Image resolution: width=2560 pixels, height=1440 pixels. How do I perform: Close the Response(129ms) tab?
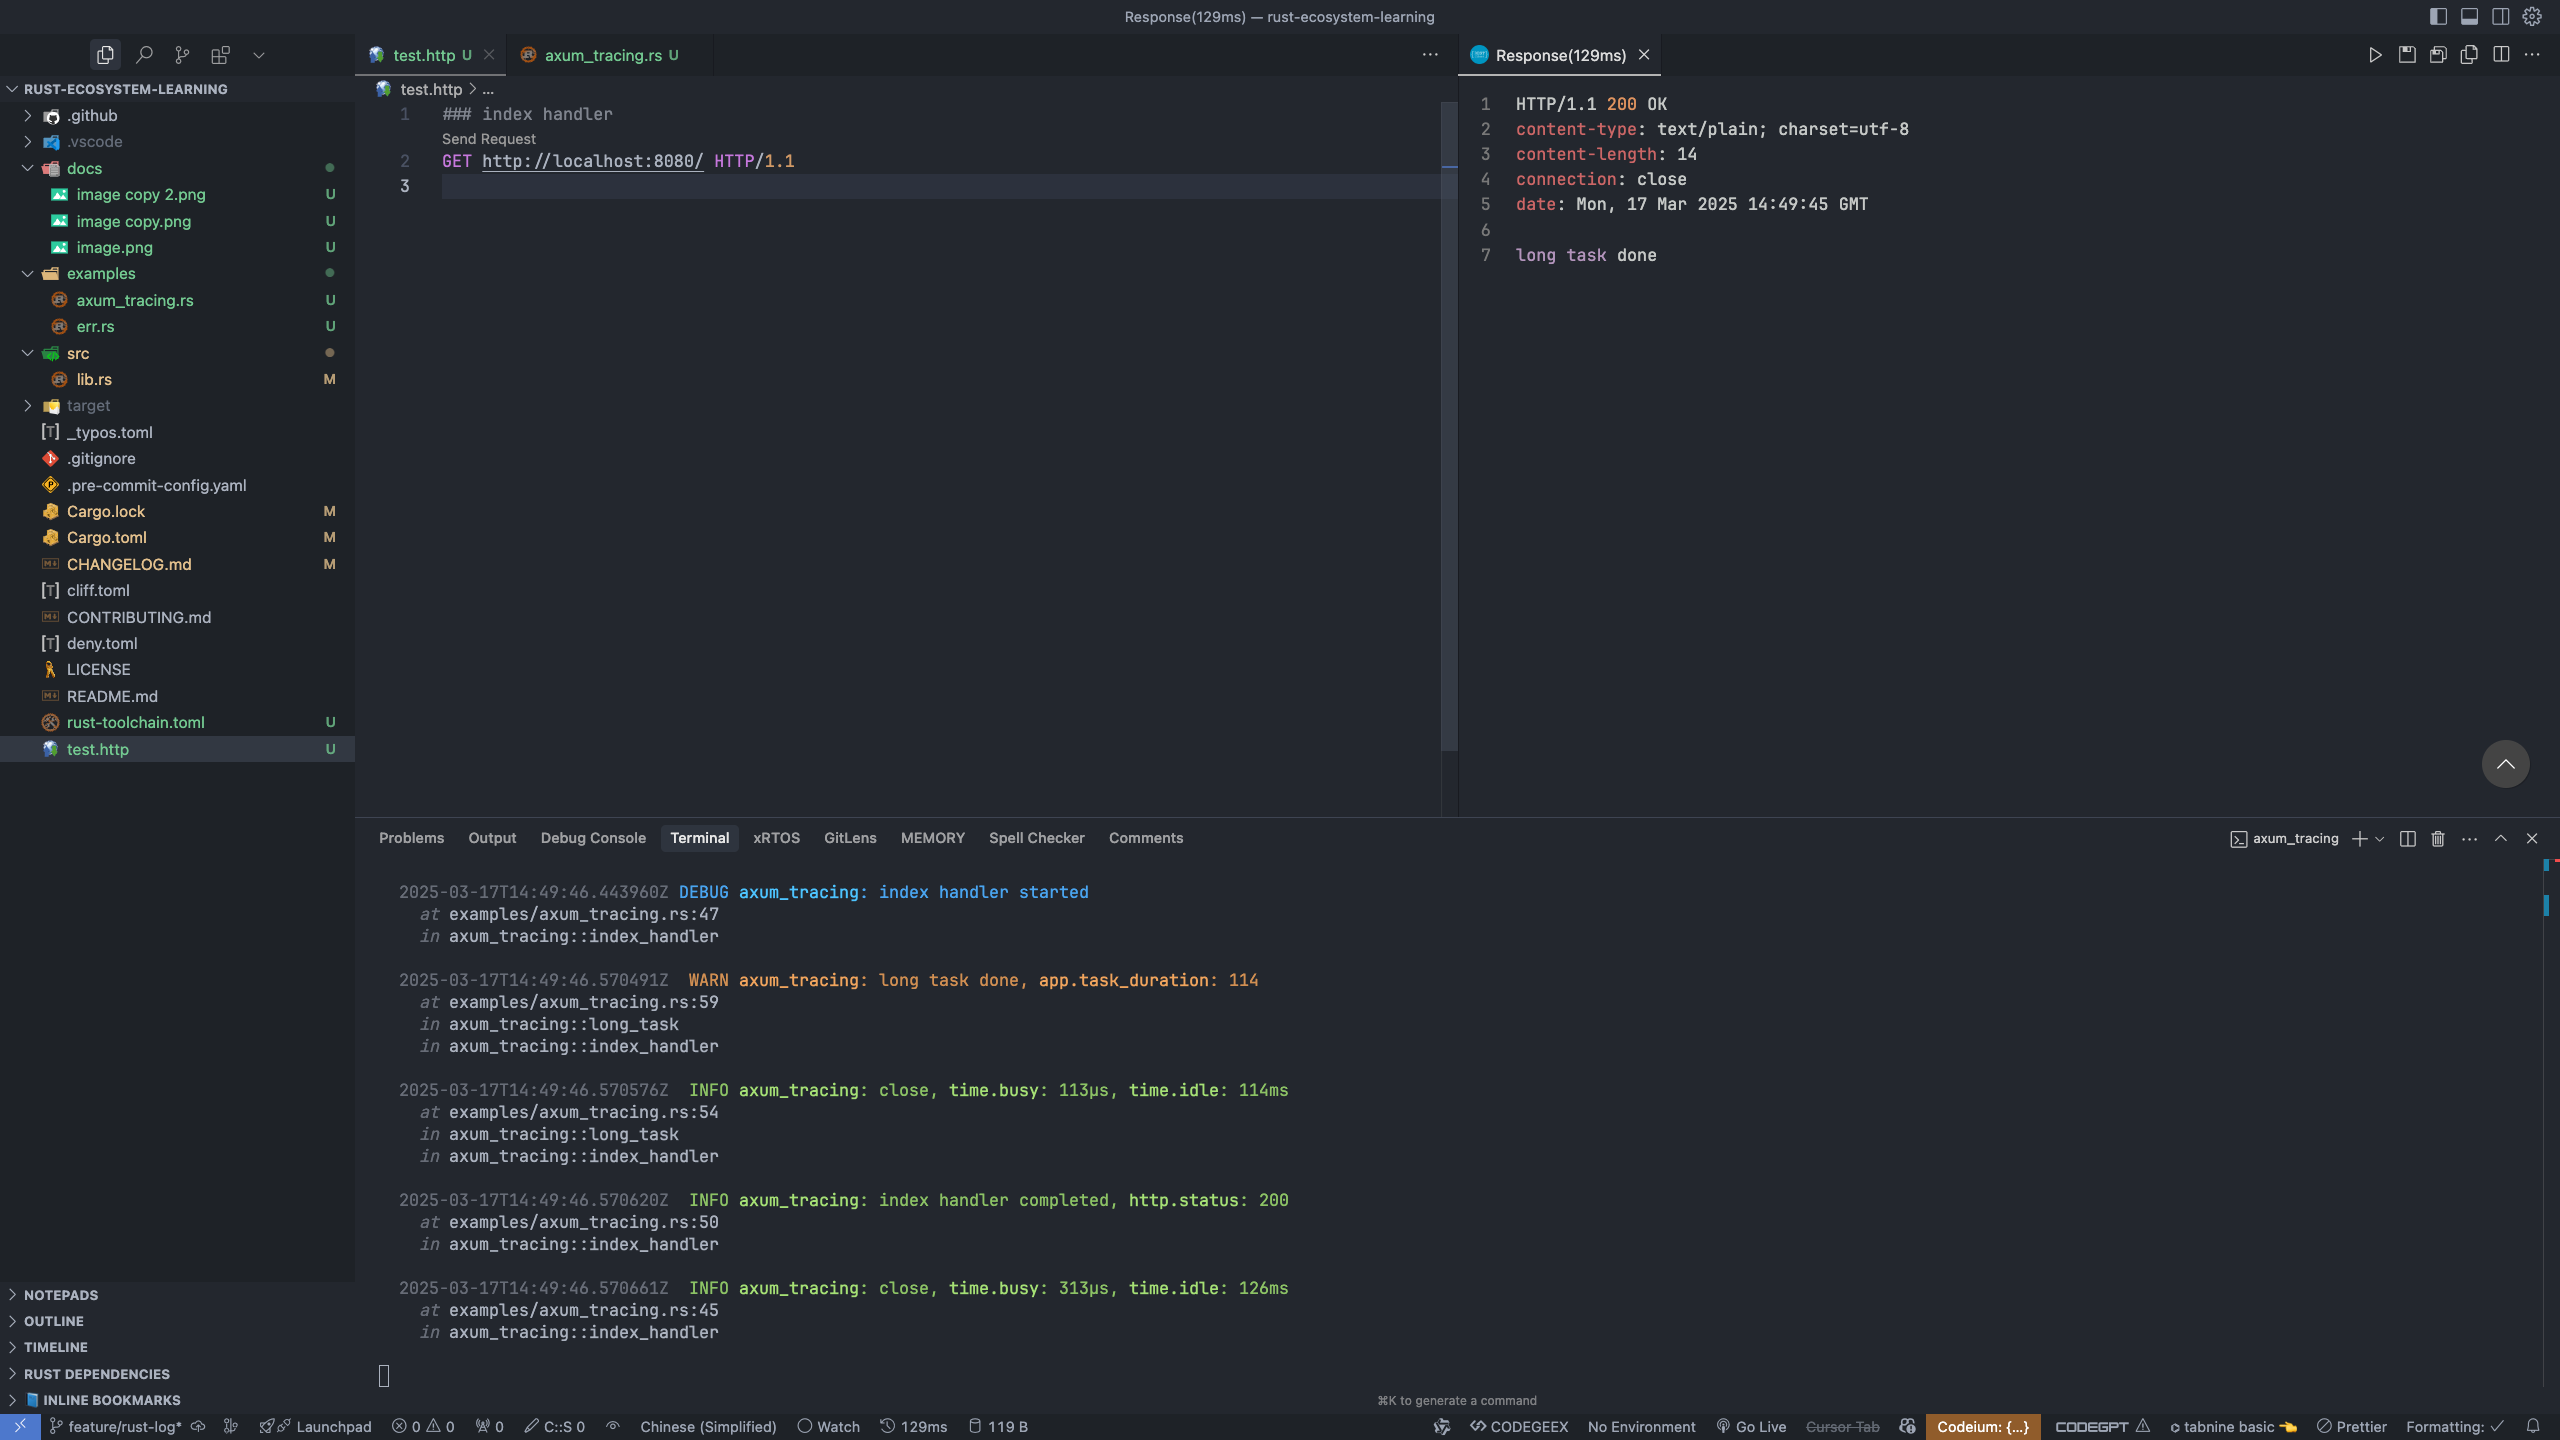[x=1644, y=55]
